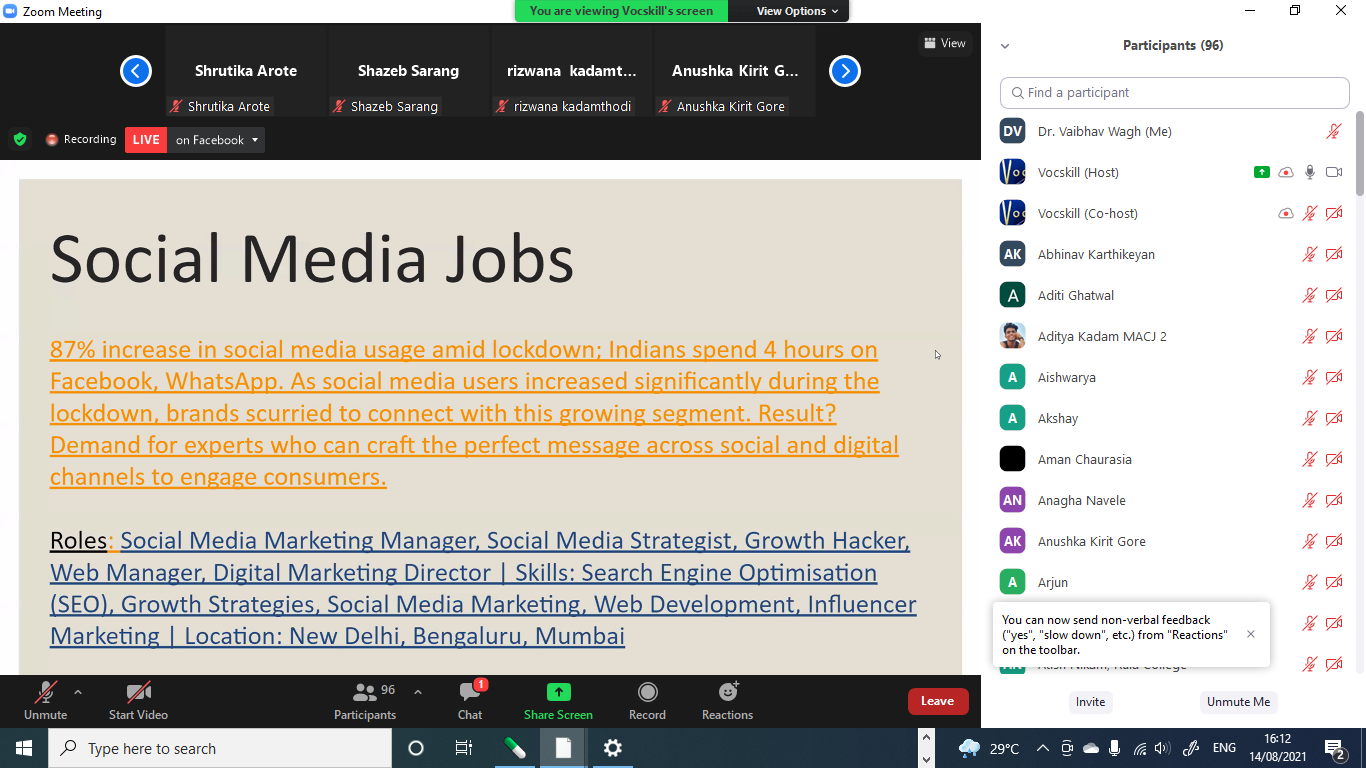Viewport: 1366px width, 768px height.
Task: Show next video thumbnails with right arrow
Action: pyautogui.click(x=845, y=71)
